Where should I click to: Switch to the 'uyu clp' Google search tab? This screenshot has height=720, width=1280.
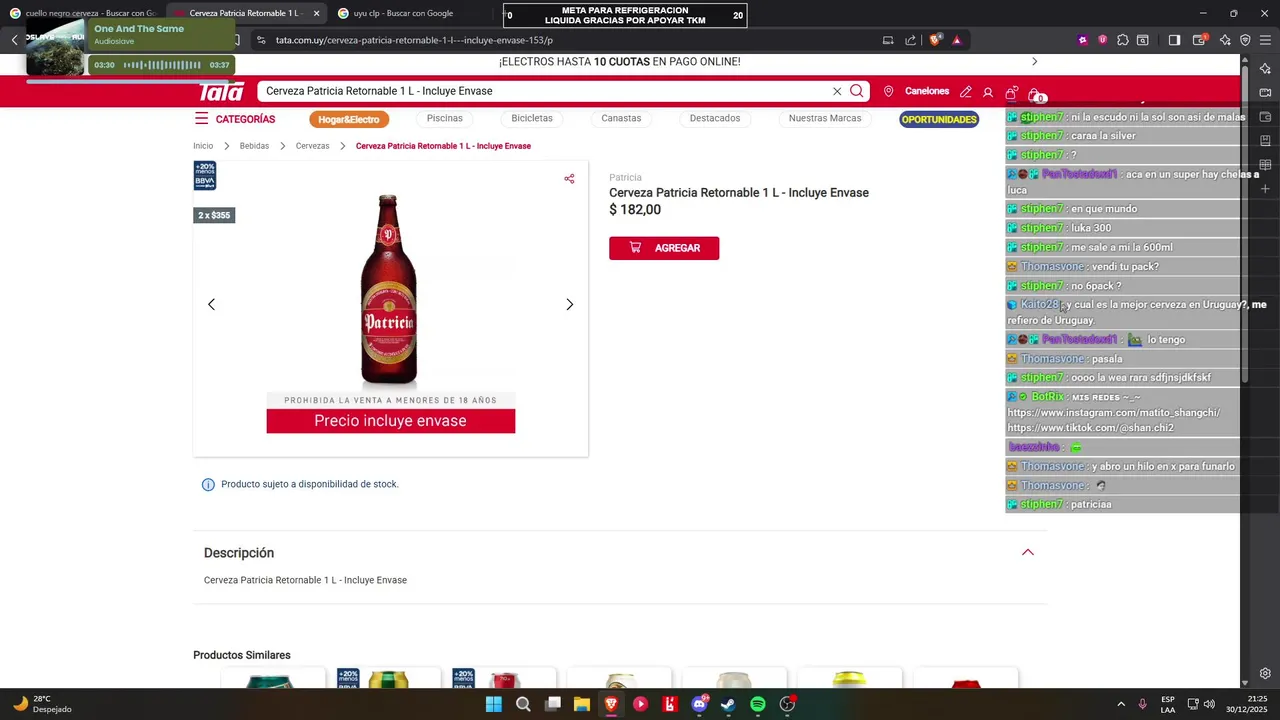point(403,13)
